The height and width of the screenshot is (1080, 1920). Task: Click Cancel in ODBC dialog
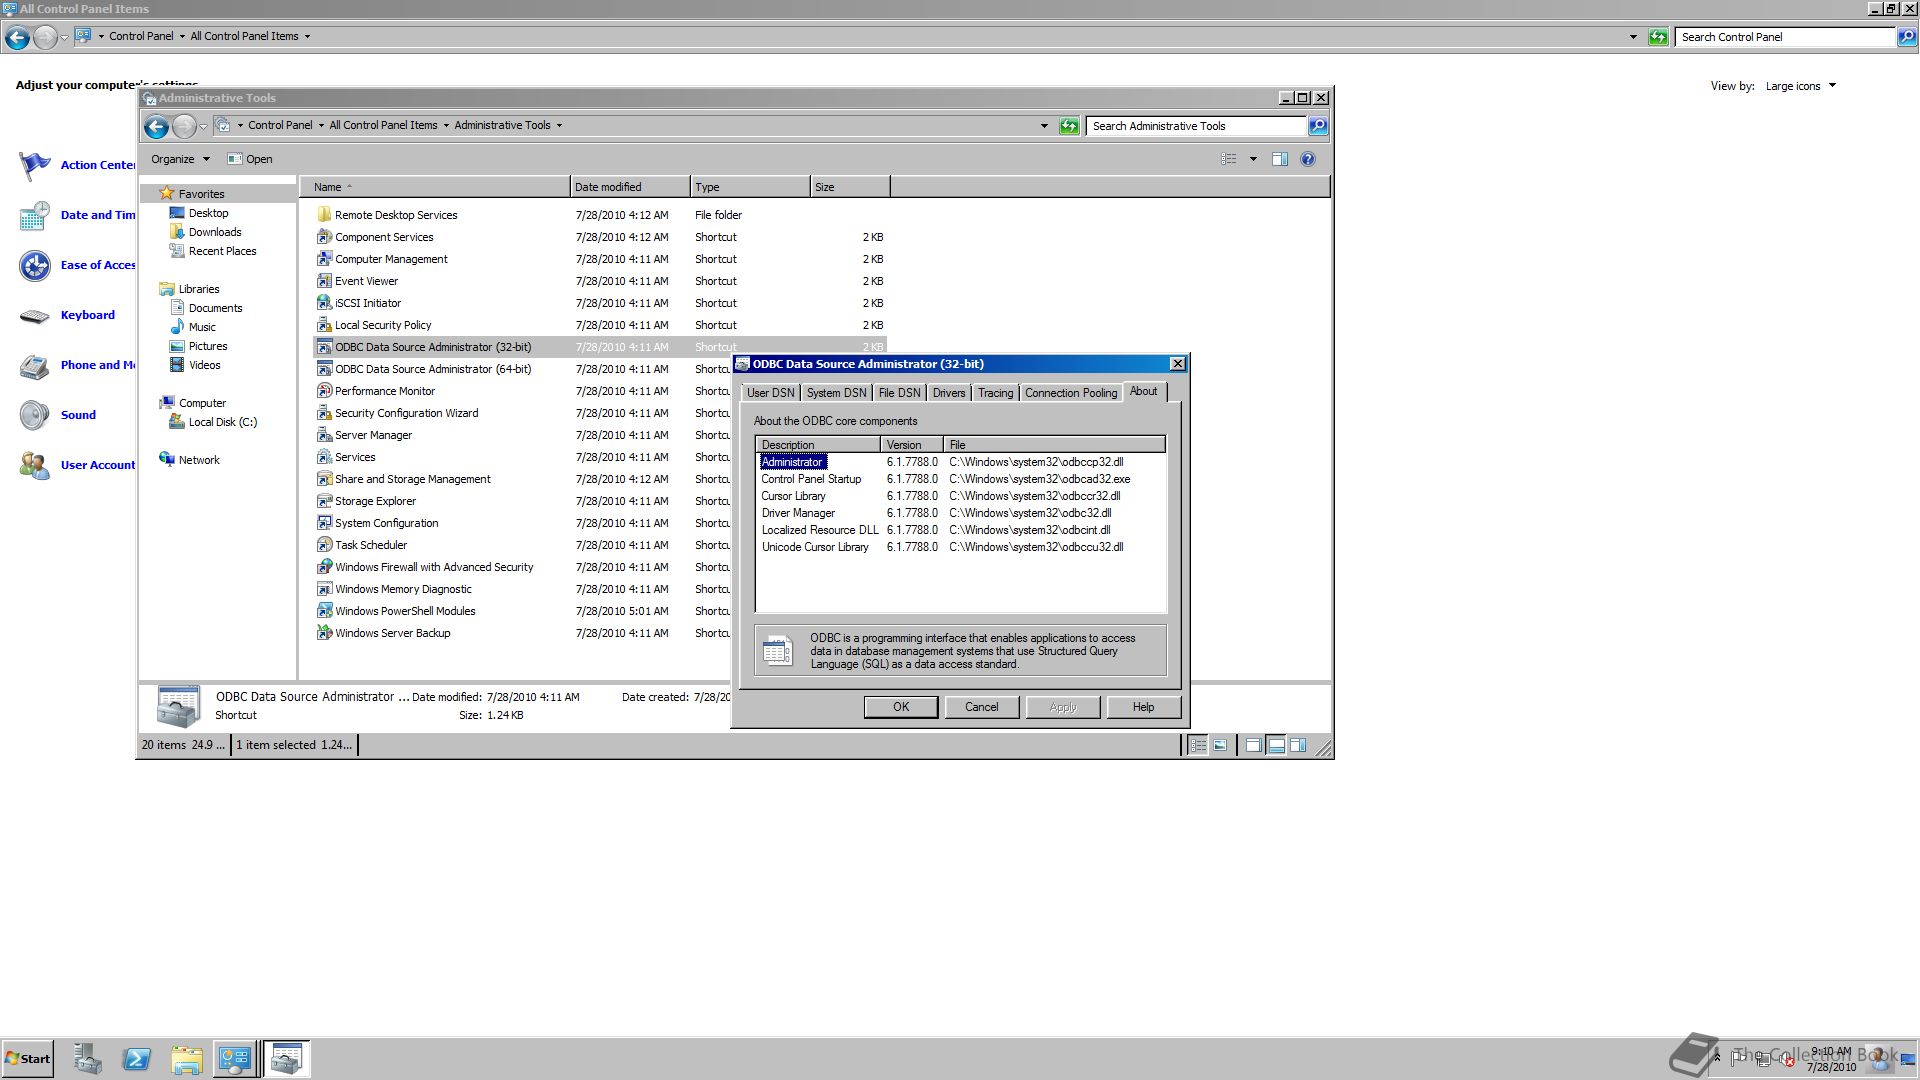coord(981,707)
